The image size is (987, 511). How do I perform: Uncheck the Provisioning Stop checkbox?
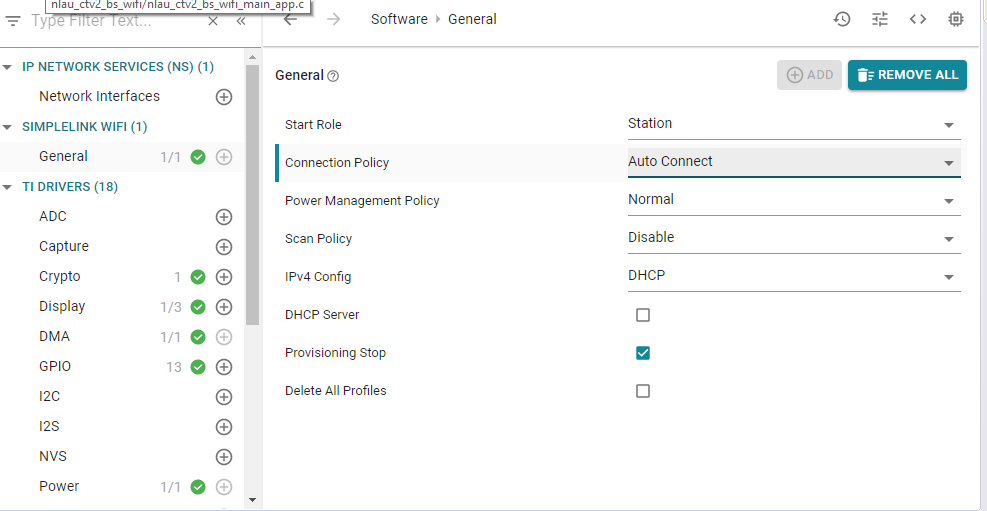(x=643, y=353)
